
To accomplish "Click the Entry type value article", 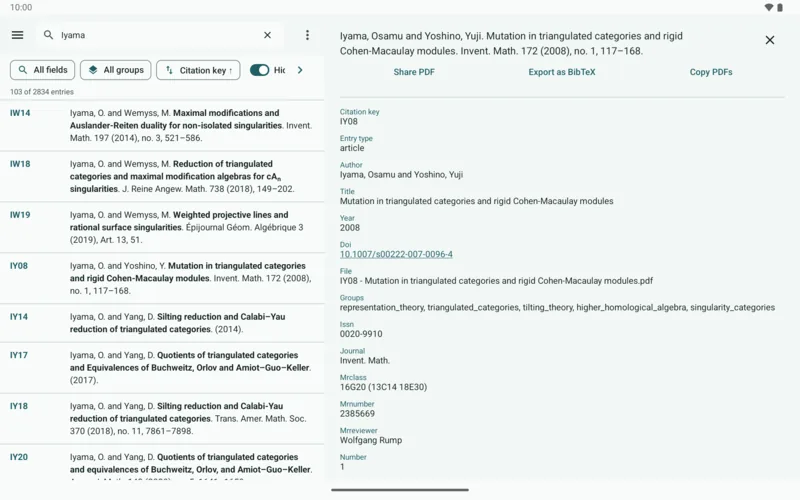I will coord(352,148).
